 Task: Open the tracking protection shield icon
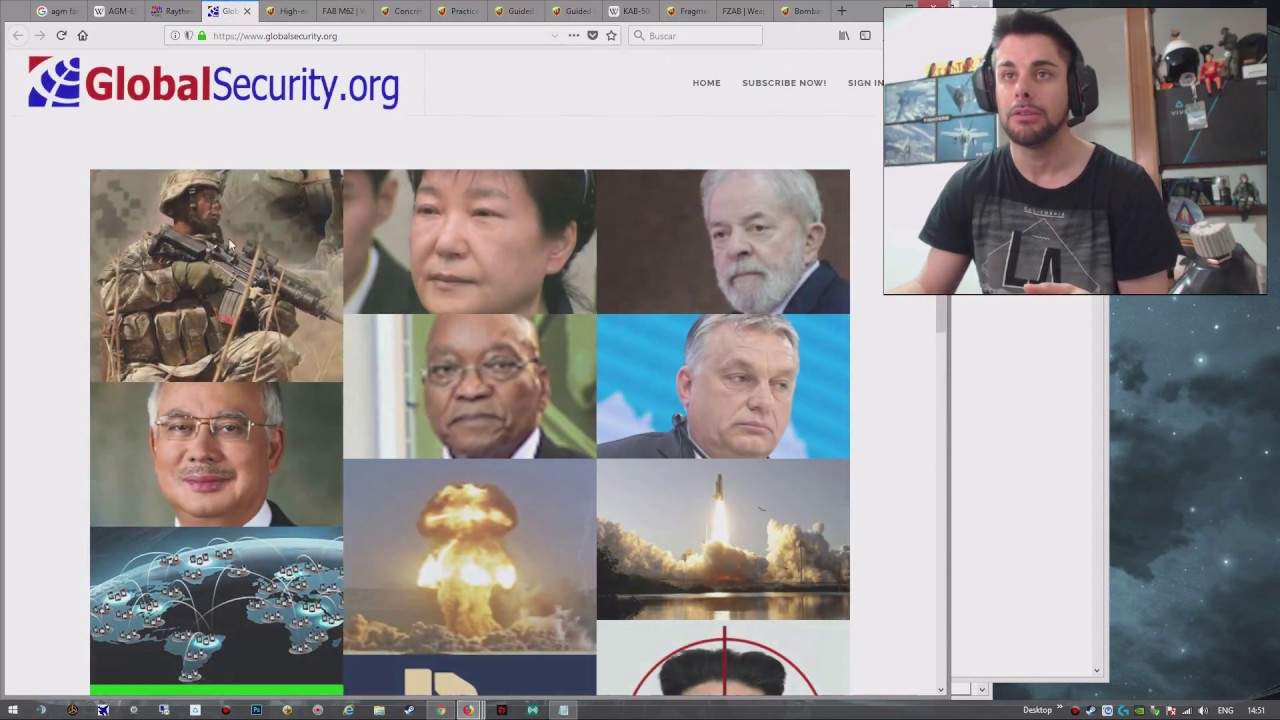pyautogui.click(x=188, y=36)
